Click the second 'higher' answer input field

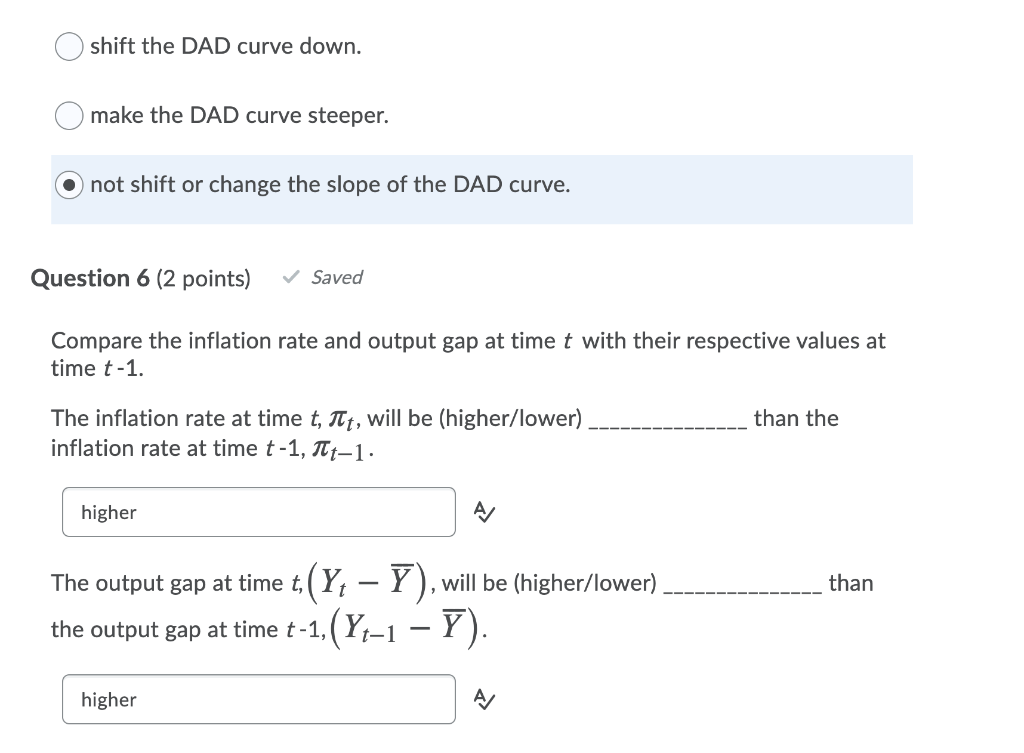point(258,698)
